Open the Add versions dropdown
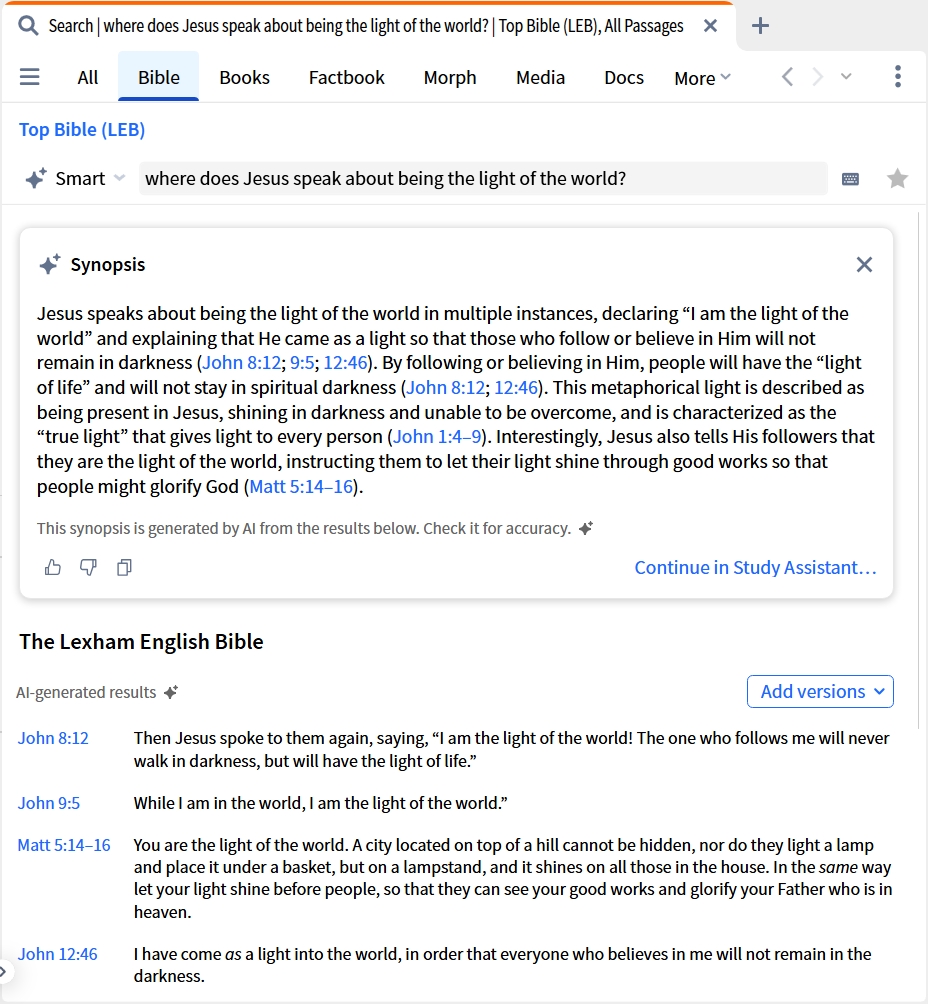This screenshot has height=1004, width=928. tap(820, 692)
